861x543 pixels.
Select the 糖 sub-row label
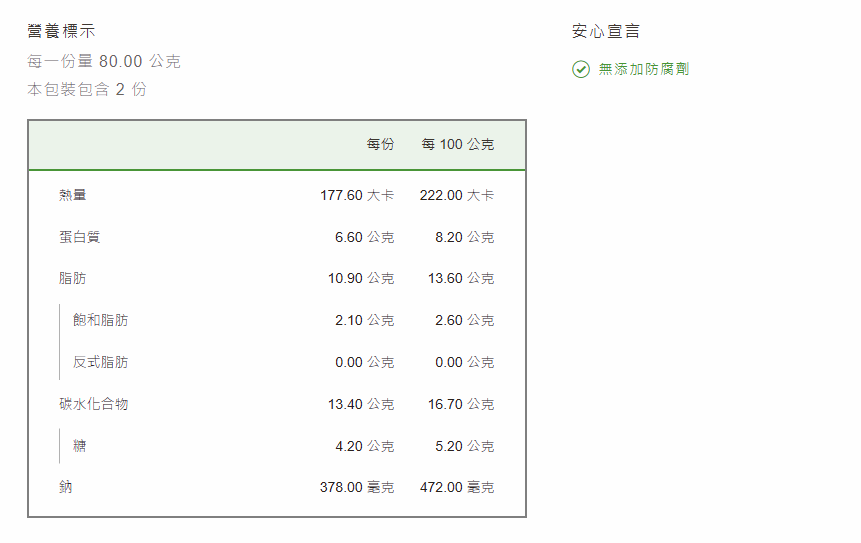(79, 446)
